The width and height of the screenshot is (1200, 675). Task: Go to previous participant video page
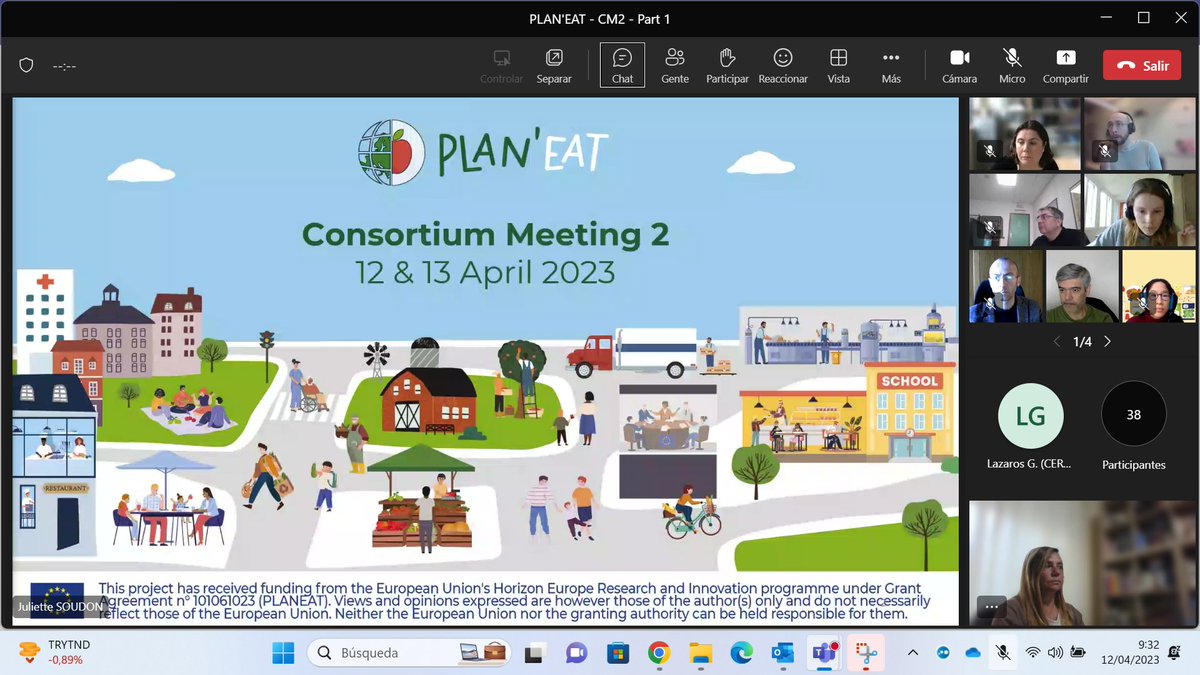[1058, 342]
